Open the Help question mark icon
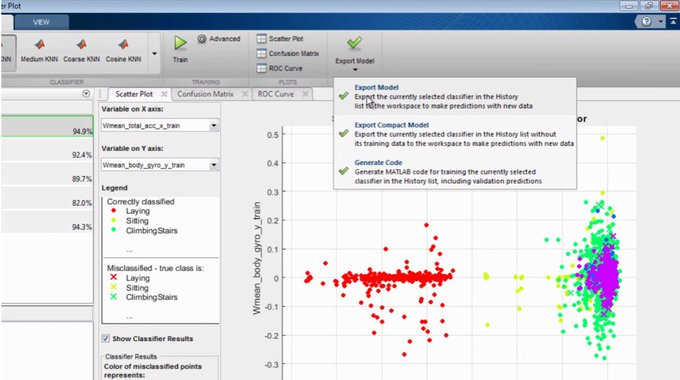 coord(646,21)
